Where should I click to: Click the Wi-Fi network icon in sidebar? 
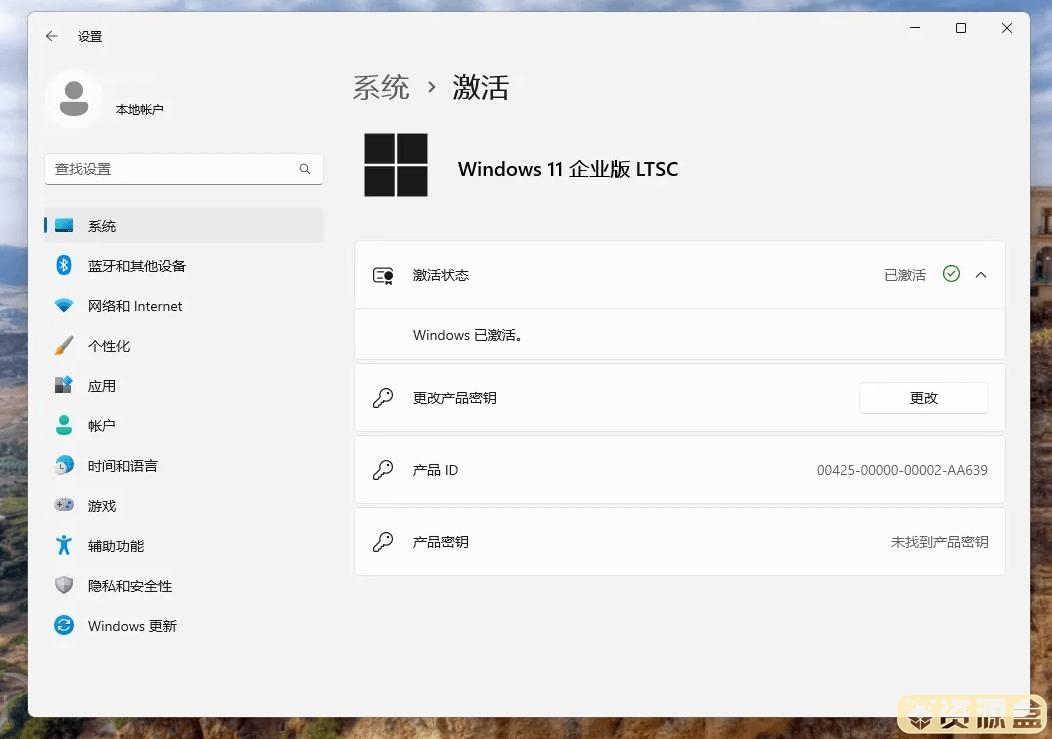coord(64,305)
